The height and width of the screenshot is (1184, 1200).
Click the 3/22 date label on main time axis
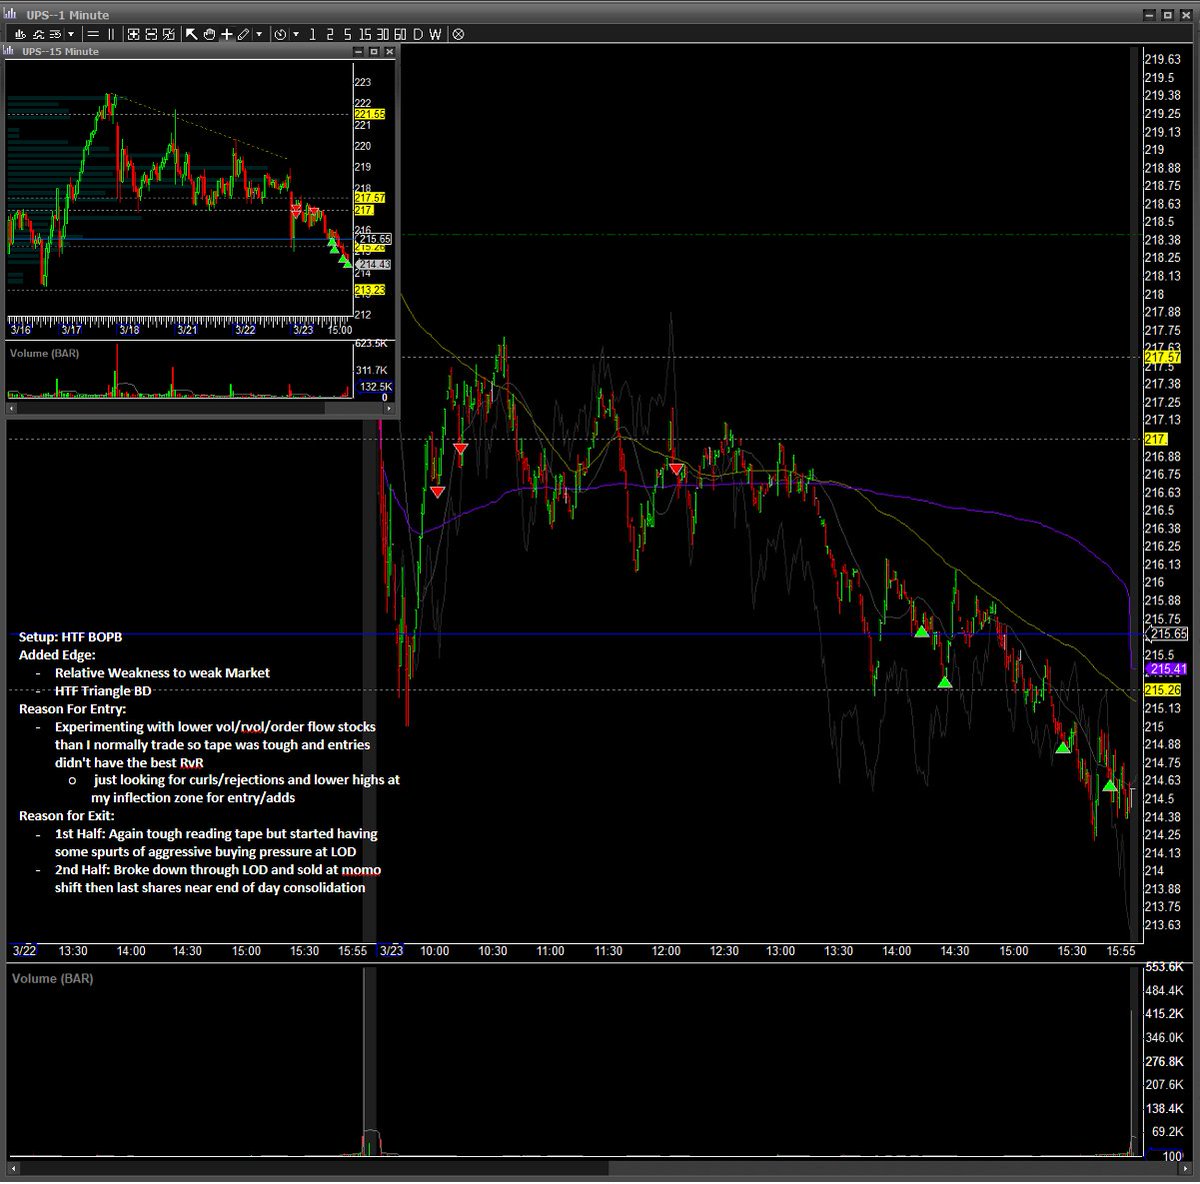tap(24, 951)
